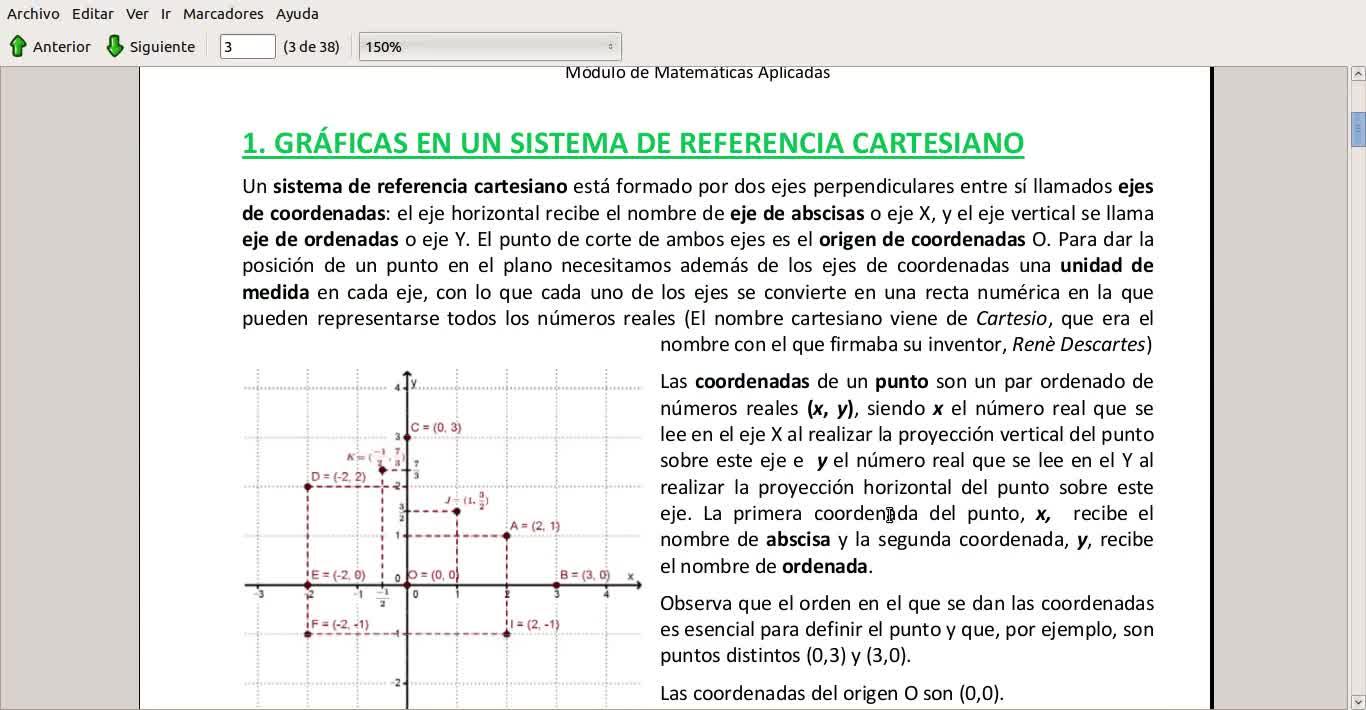
Task: Click the '(3 de 38)' page count text
Action: (x=311, y=47)
